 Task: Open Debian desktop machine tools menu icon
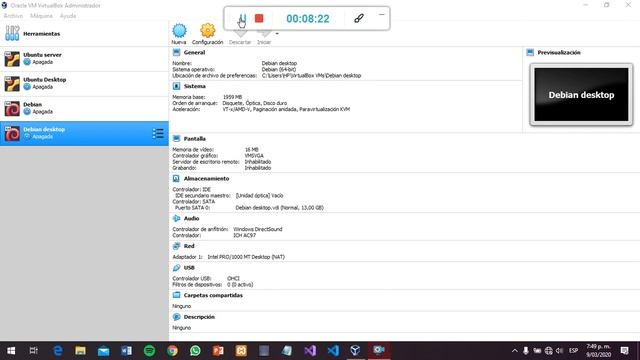[x=158, y=133]
